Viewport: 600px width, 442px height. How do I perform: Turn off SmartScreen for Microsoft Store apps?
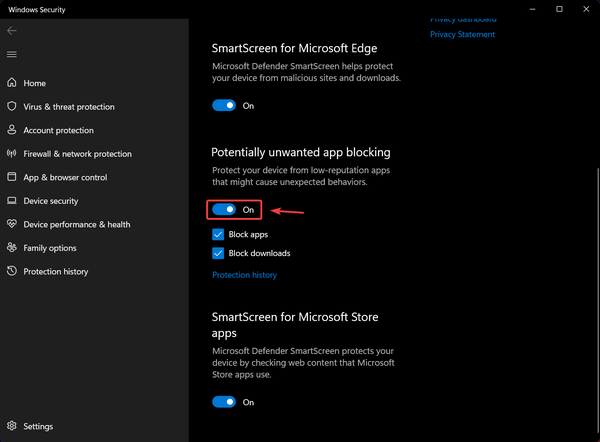[x=224, y=402]
